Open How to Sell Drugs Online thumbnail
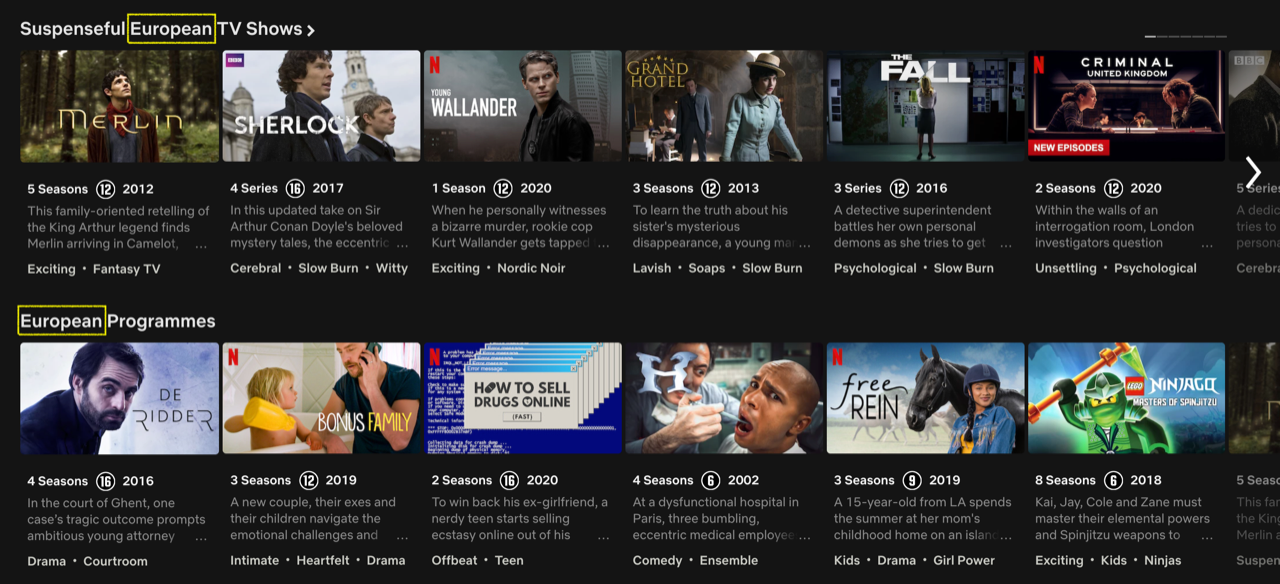Screen dimensions: 1280x584 (x=523, y=398)
